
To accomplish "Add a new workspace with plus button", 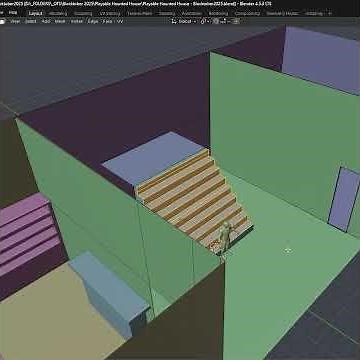I will click(330, 13).
